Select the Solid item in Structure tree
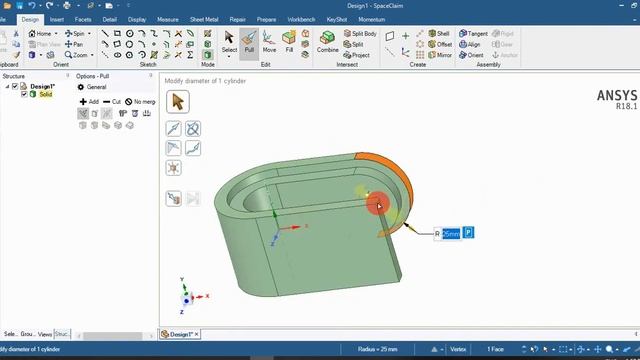 click(46, 94)
